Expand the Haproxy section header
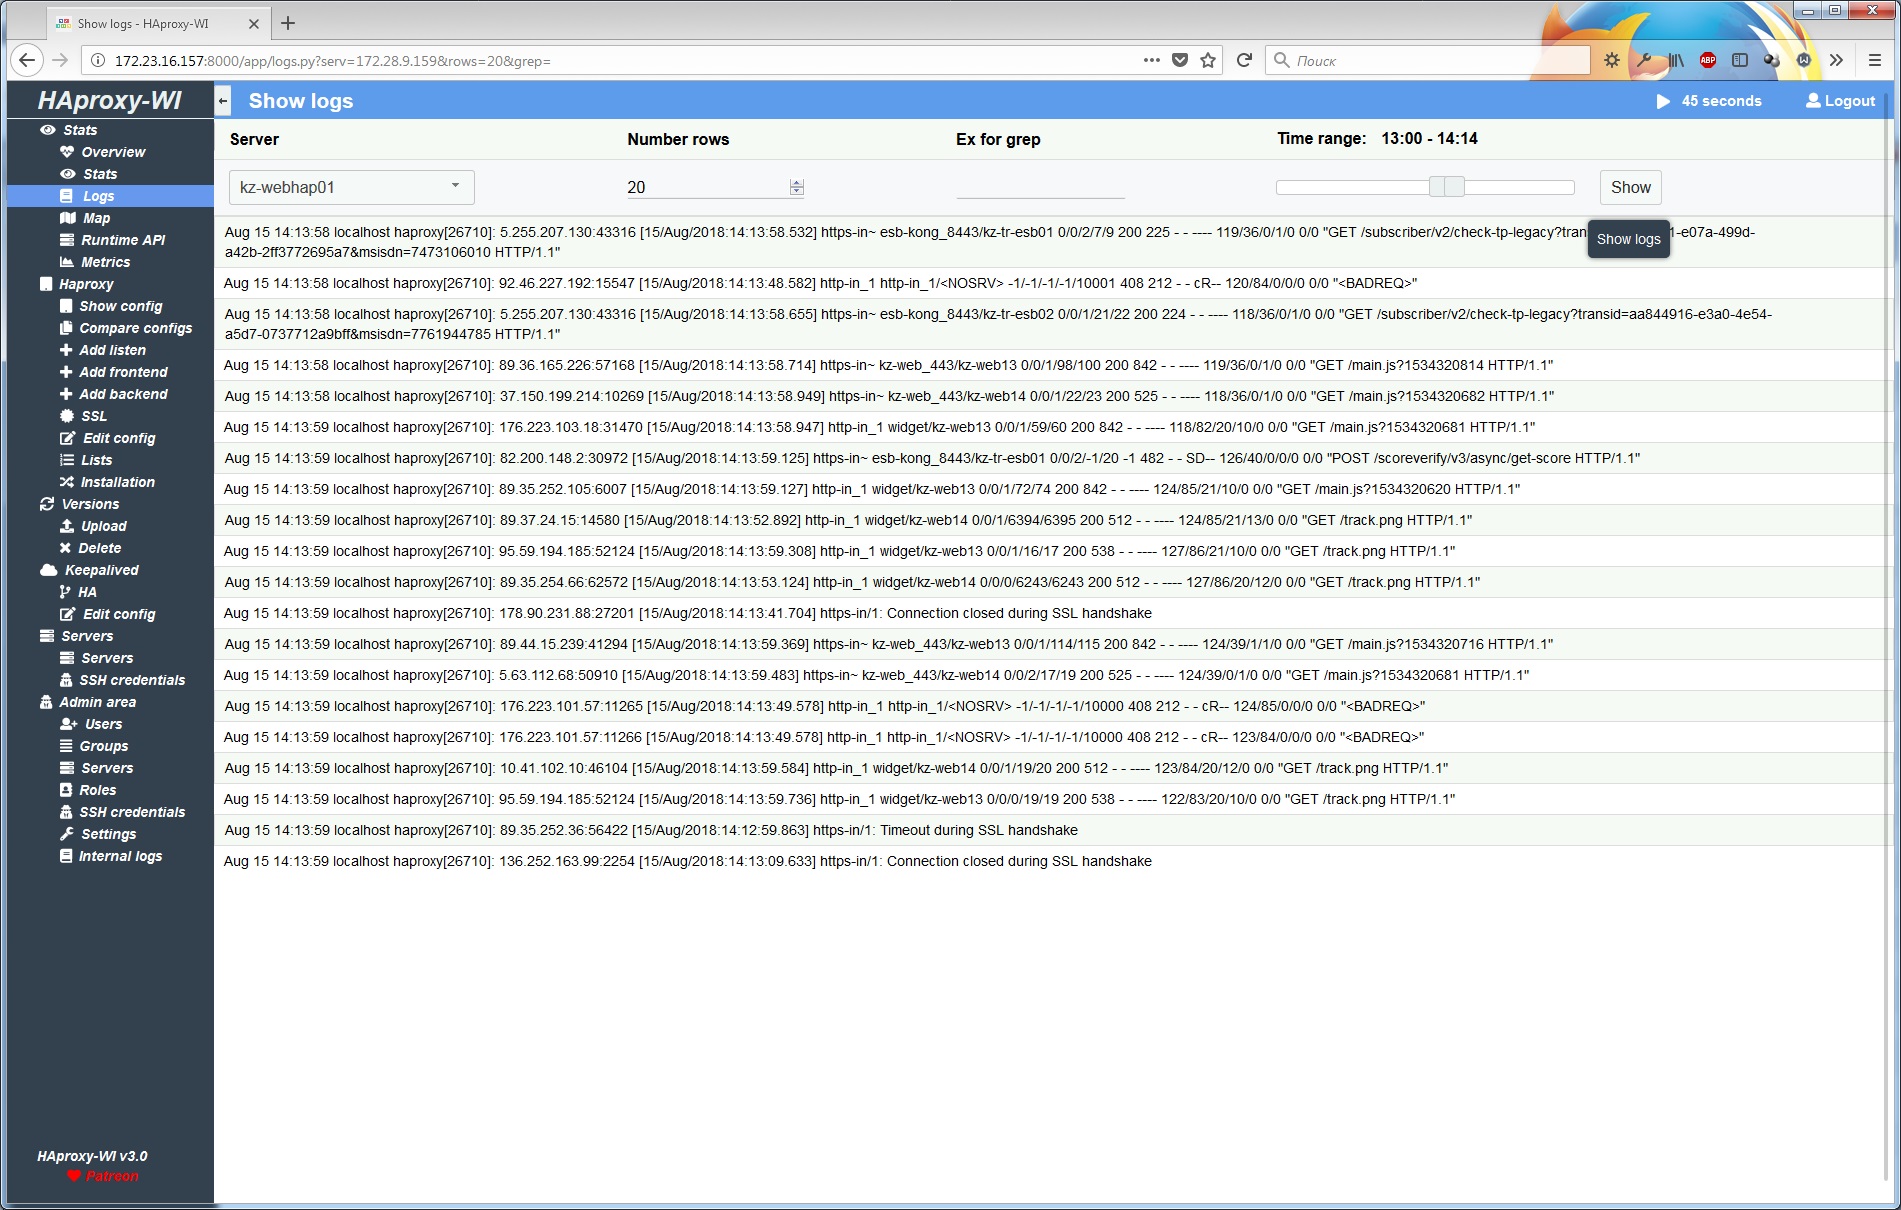Image resolution: width=1901 pixels, height=1210 pixels. (86, 284)
